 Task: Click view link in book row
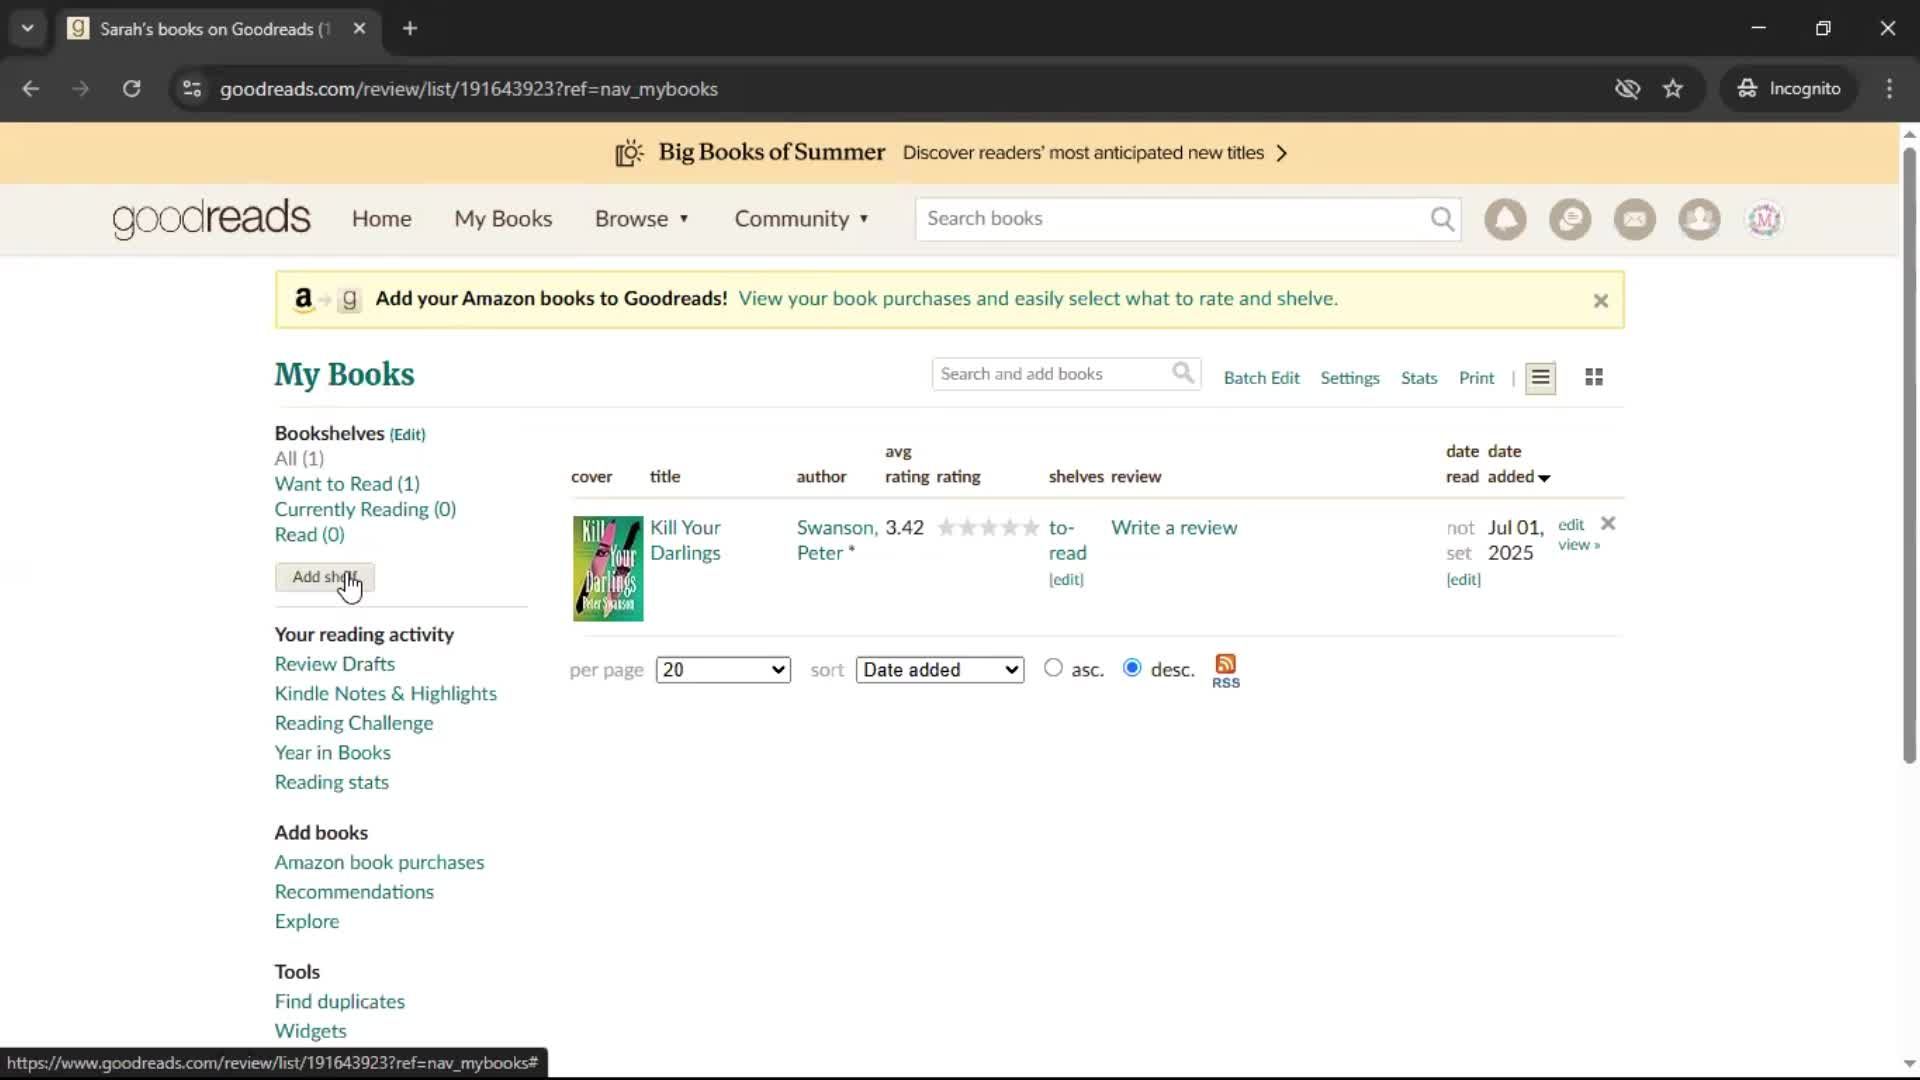click(x=1578, y=545)
